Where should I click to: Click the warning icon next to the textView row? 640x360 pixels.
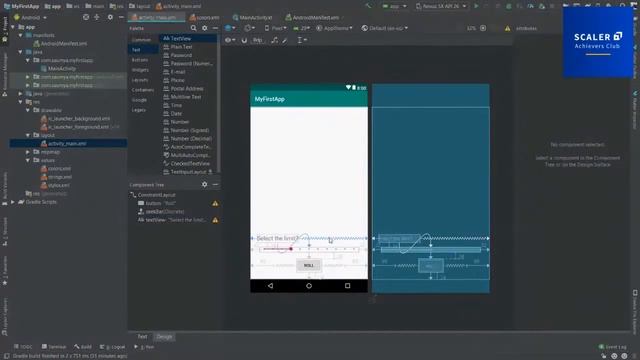pyautogui.click(x=215, y=220)
